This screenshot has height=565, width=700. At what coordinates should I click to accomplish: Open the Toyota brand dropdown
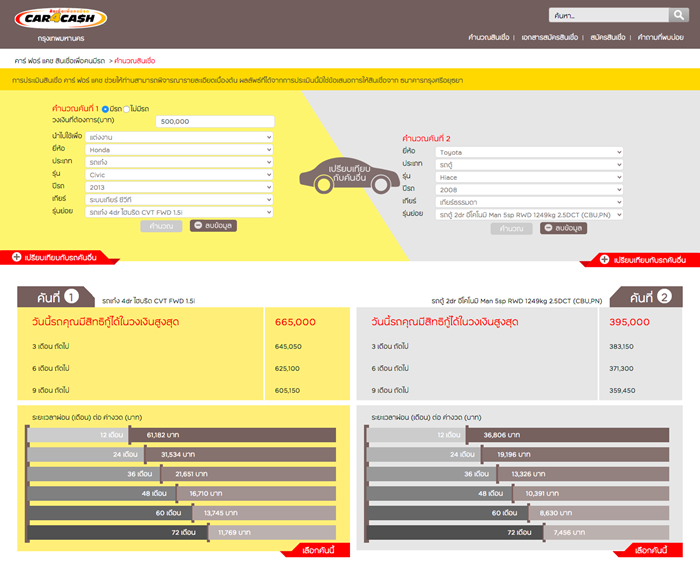coord(529,152)
